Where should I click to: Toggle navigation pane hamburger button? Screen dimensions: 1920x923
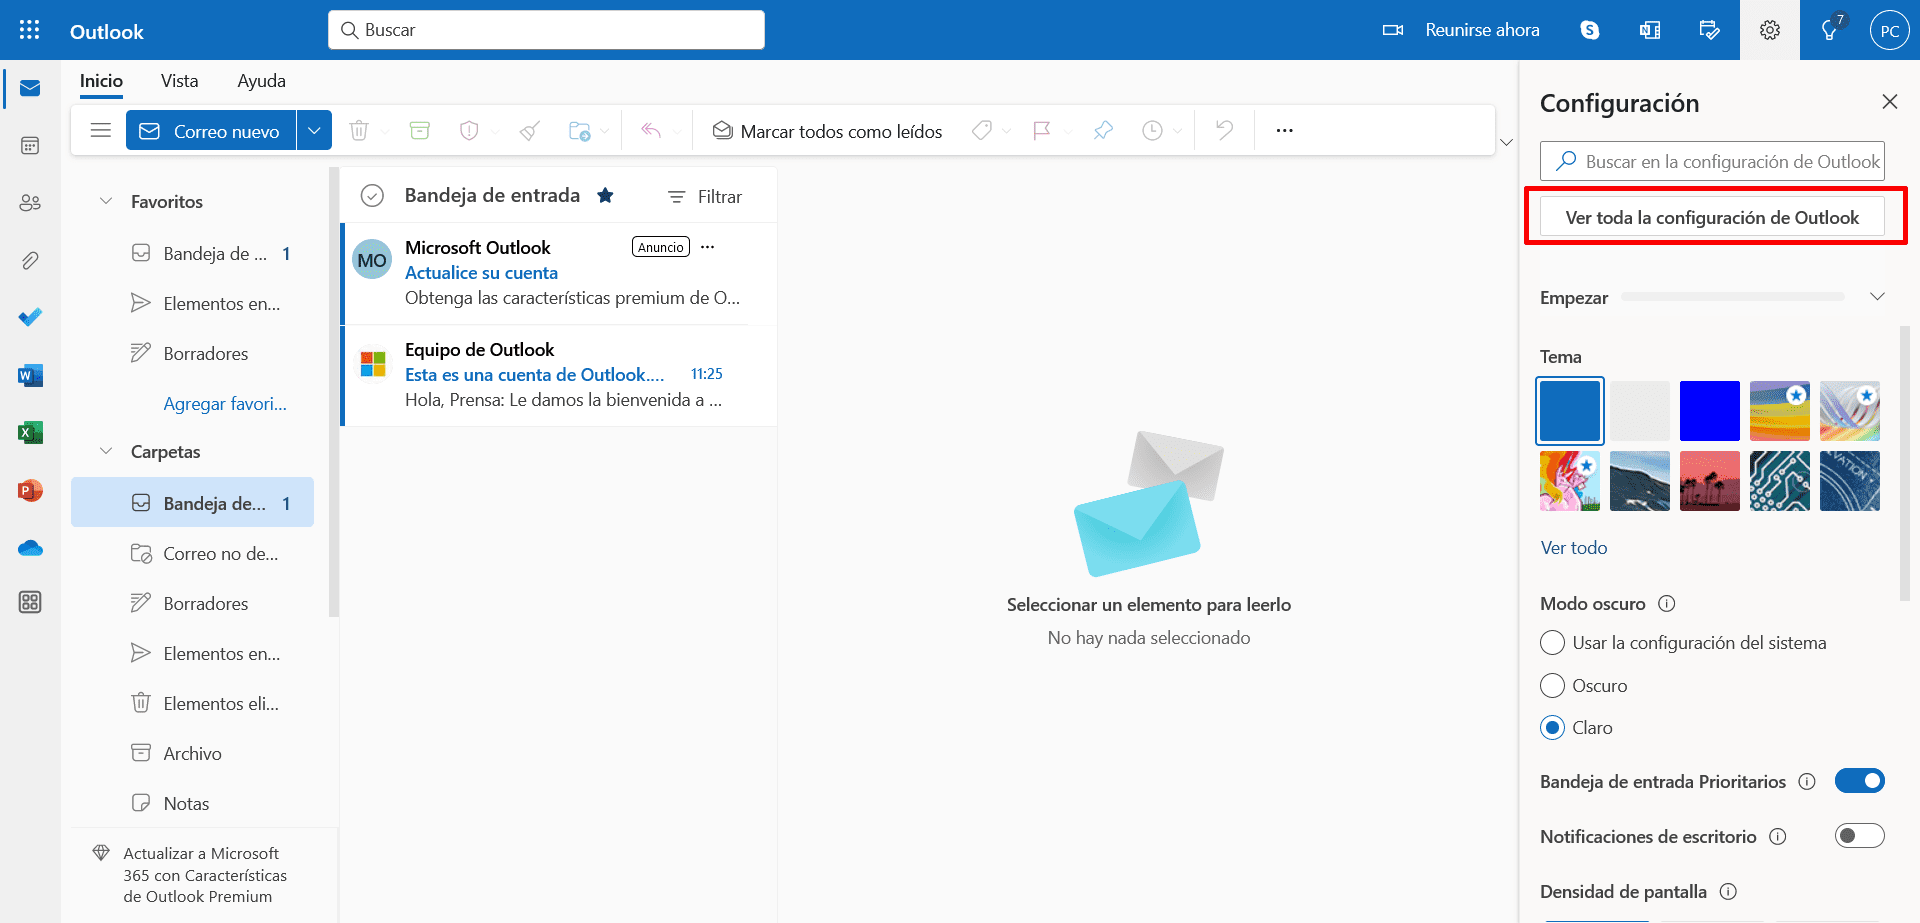(x=100, y=130)
